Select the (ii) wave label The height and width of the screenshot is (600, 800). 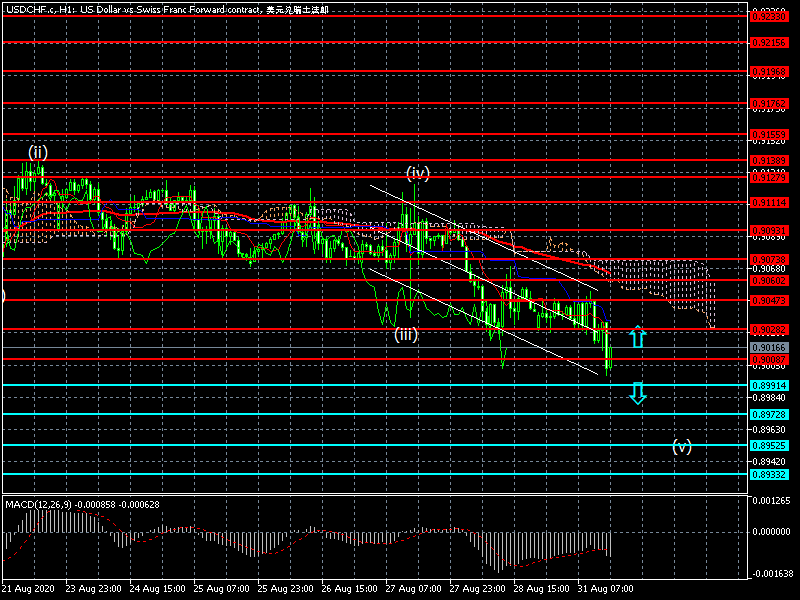[x=37, y=152]
